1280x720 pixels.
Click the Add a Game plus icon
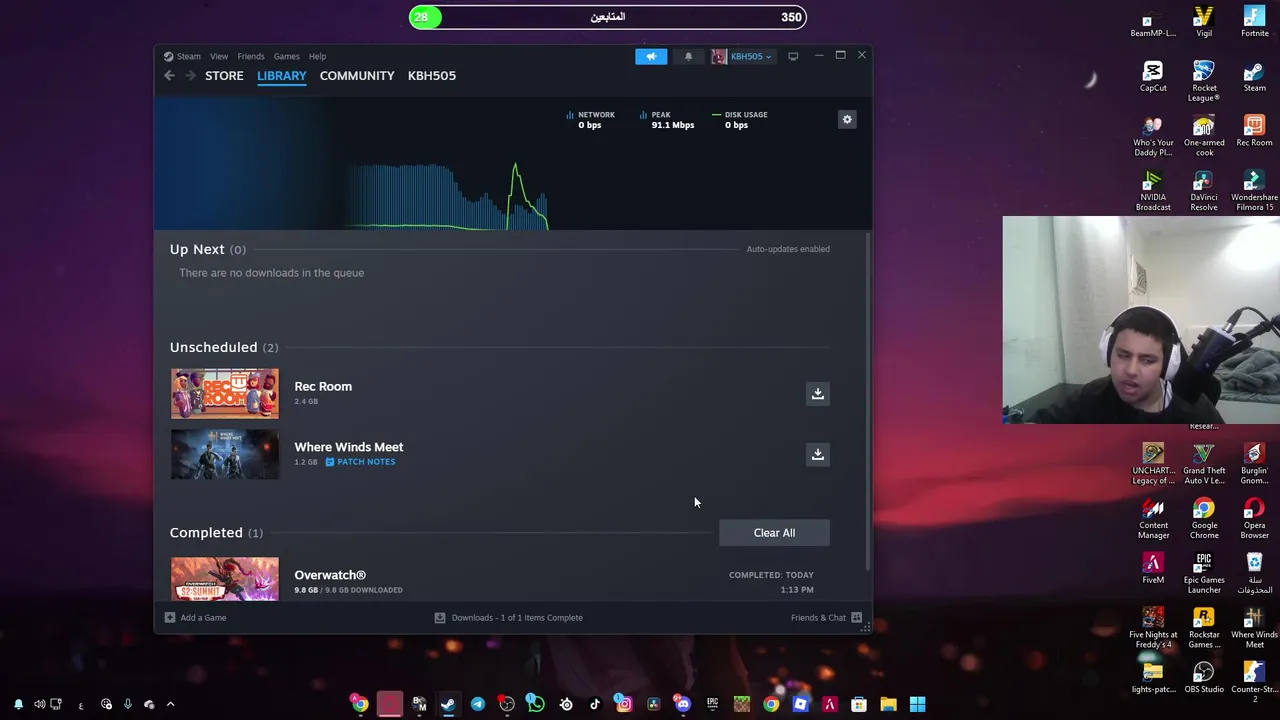point(169,617)
